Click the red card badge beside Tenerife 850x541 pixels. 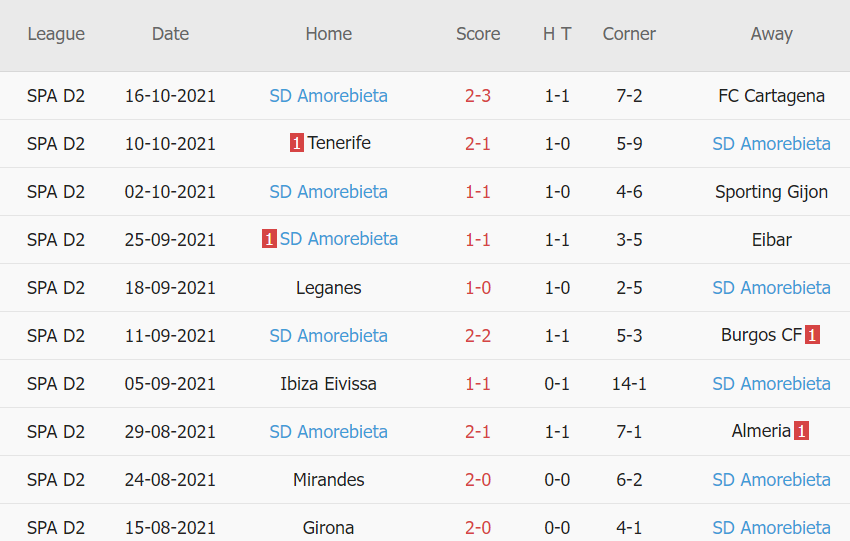click(297, 143)
